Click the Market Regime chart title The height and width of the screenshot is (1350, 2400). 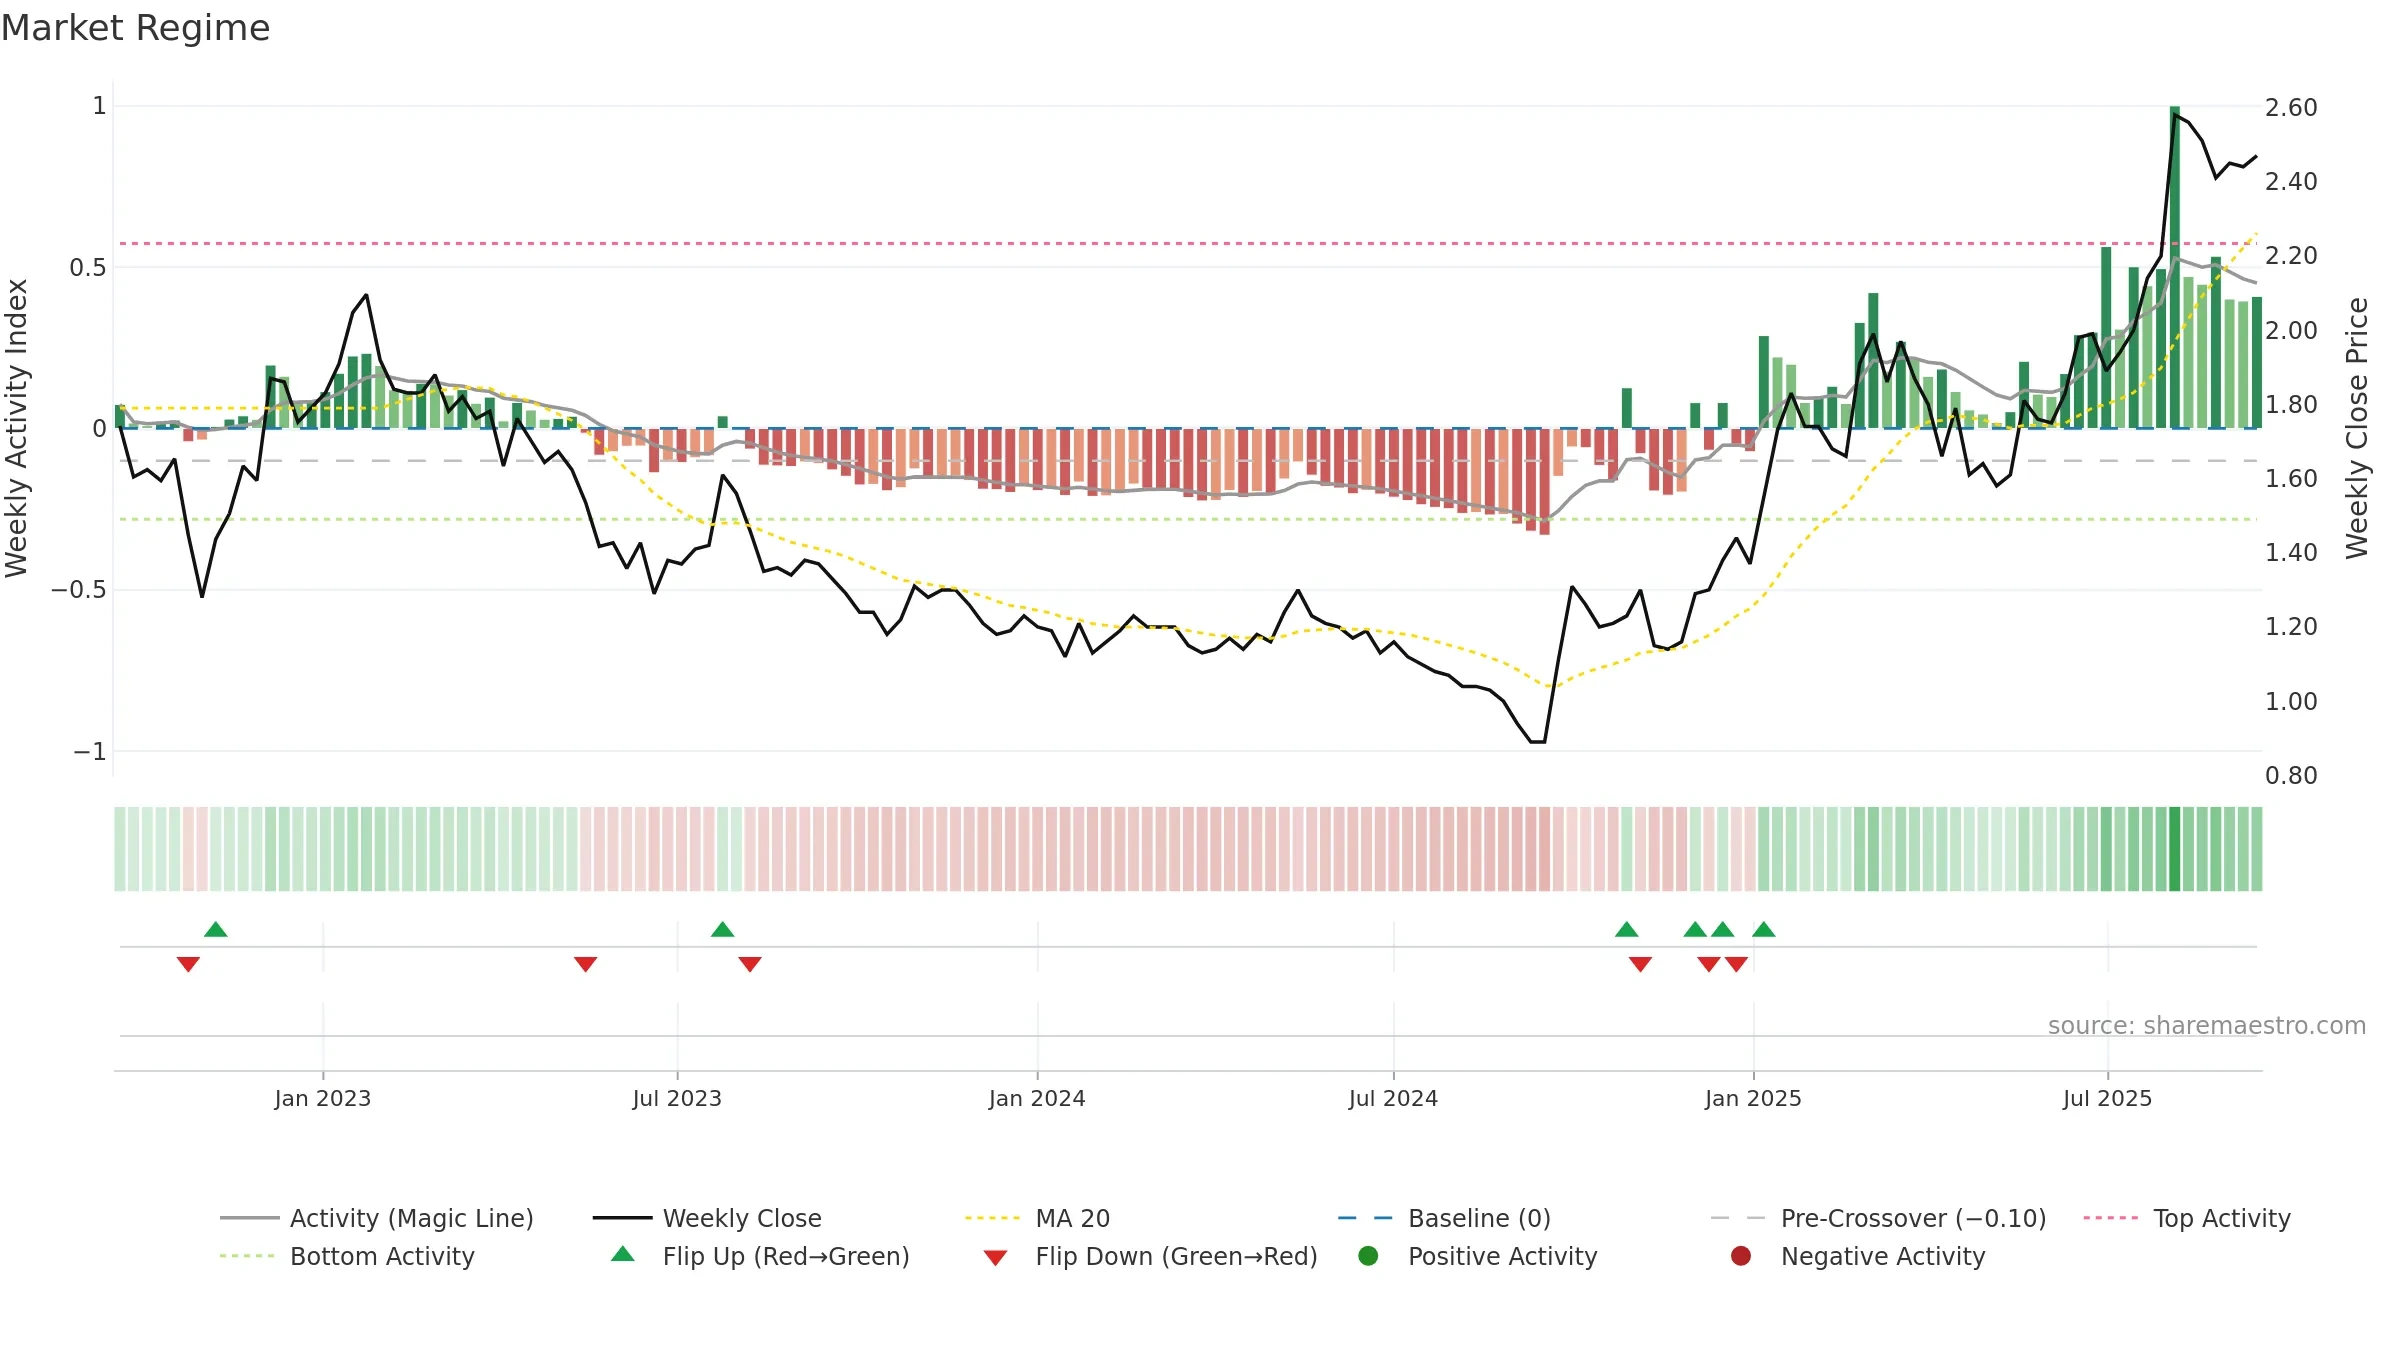pos(135,28)
